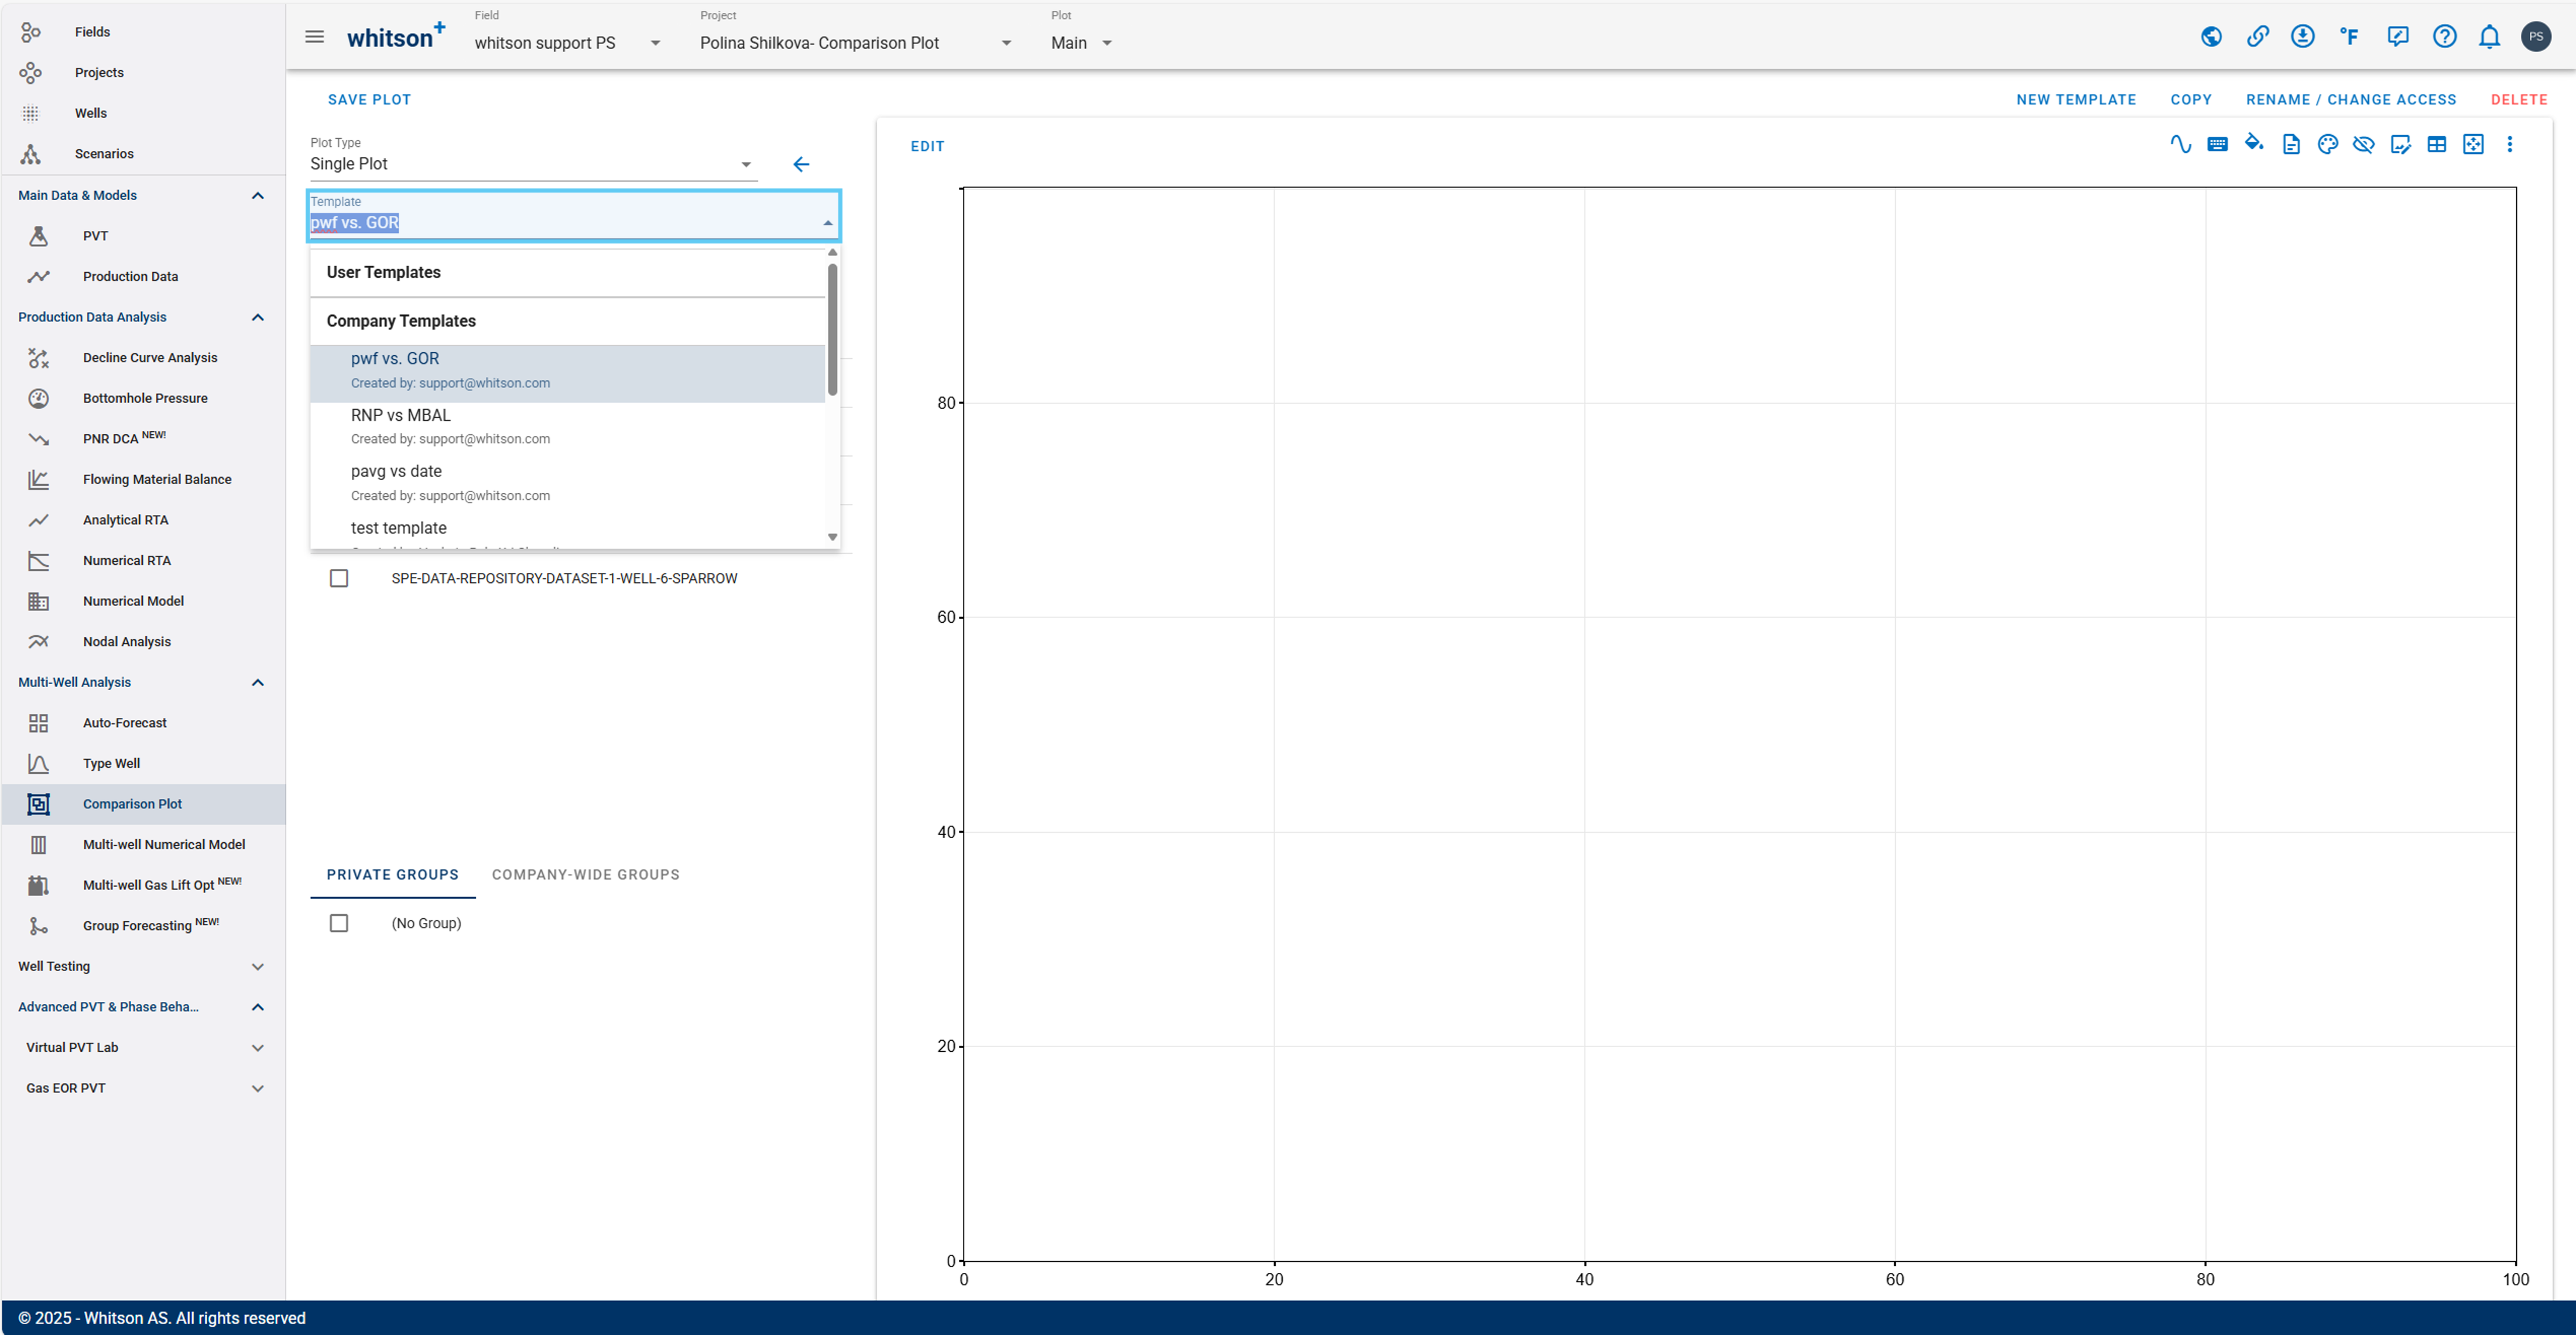Click the template list scroll-down arrow
This screenshot has width=2576, height=1335.
pos(832,537)
